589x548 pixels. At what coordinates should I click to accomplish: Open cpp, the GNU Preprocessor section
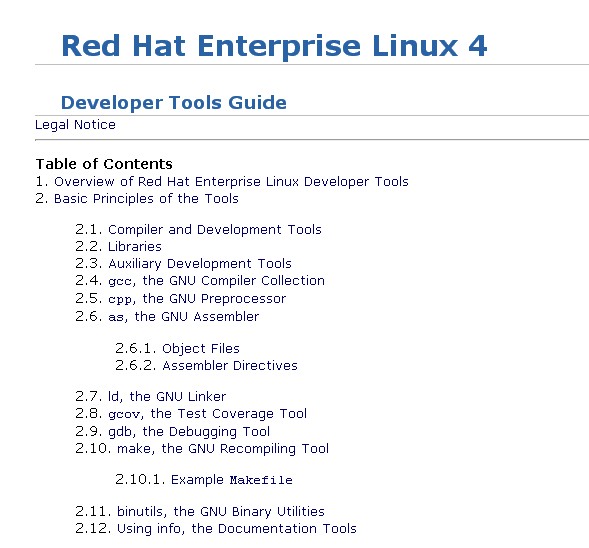click(197, 299)
